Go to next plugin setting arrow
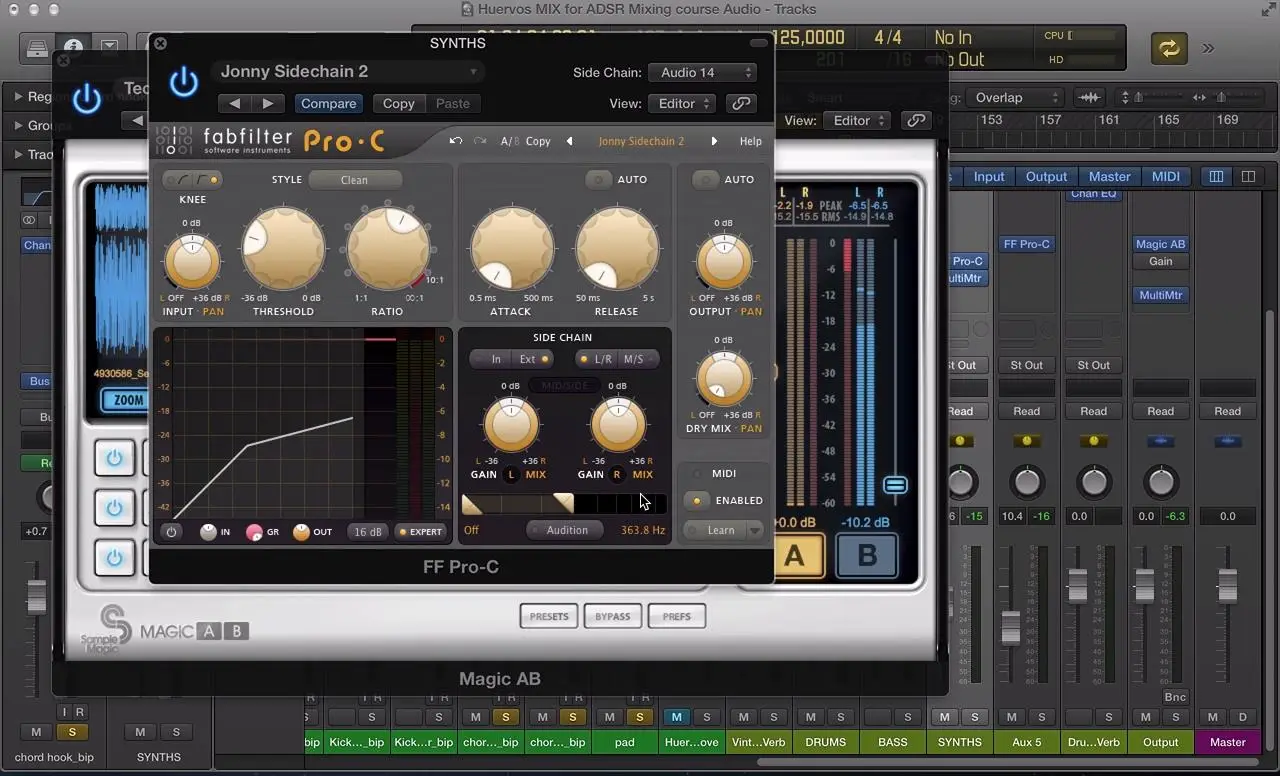 click(x=268, y=103)
